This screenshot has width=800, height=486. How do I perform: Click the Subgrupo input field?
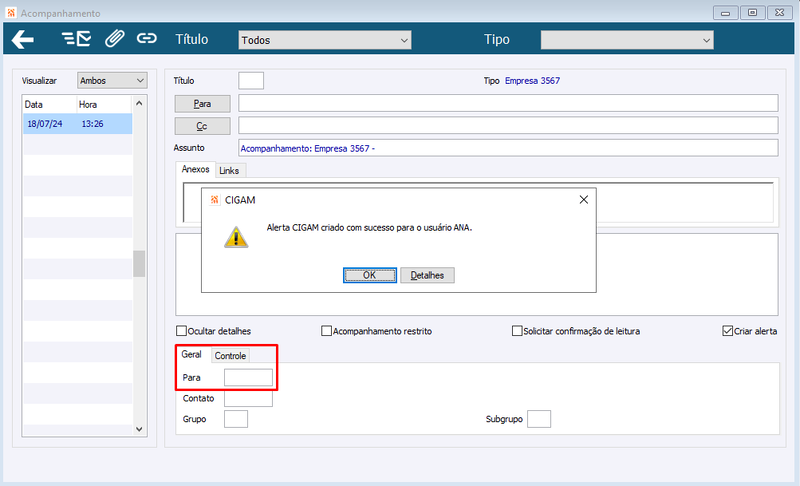coord(539,419)
